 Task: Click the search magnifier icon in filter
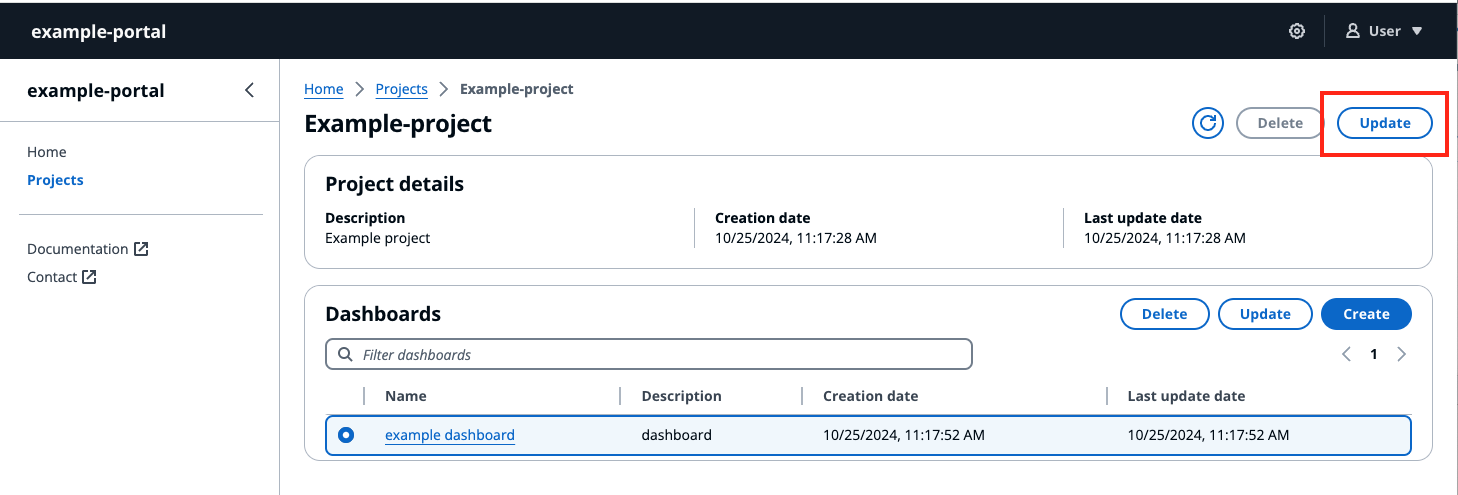345,354
